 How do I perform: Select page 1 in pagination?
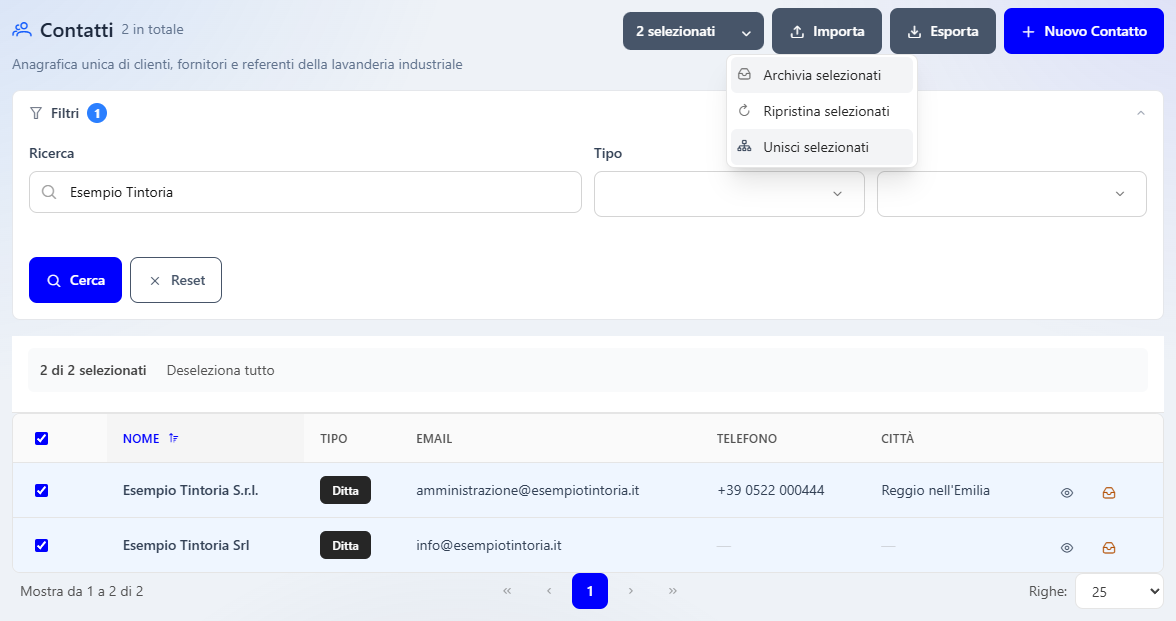tap(590, 591)
